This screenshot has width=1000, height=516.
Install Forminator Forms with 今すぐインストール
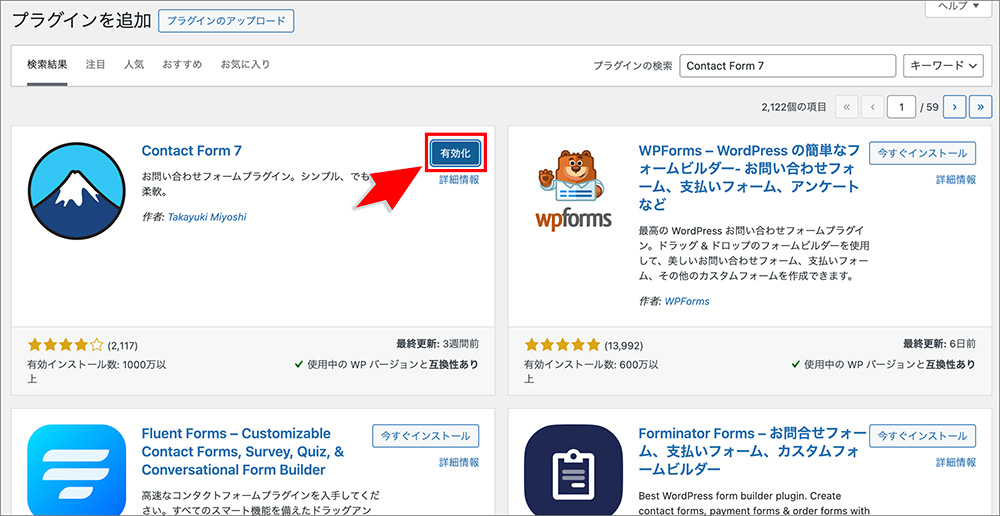pos(922,436)
